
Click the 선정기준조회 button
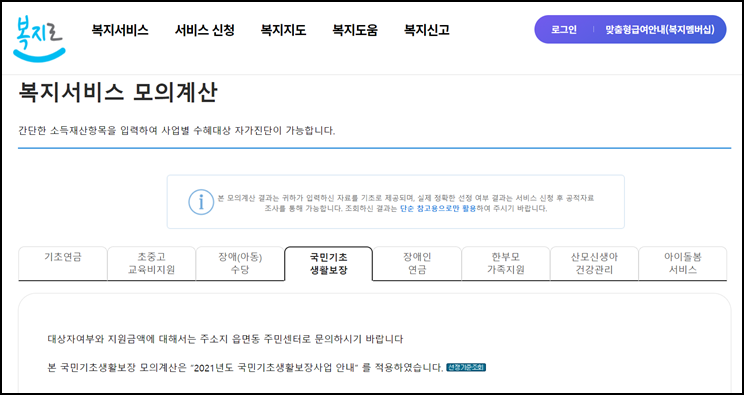pos(466,367)
